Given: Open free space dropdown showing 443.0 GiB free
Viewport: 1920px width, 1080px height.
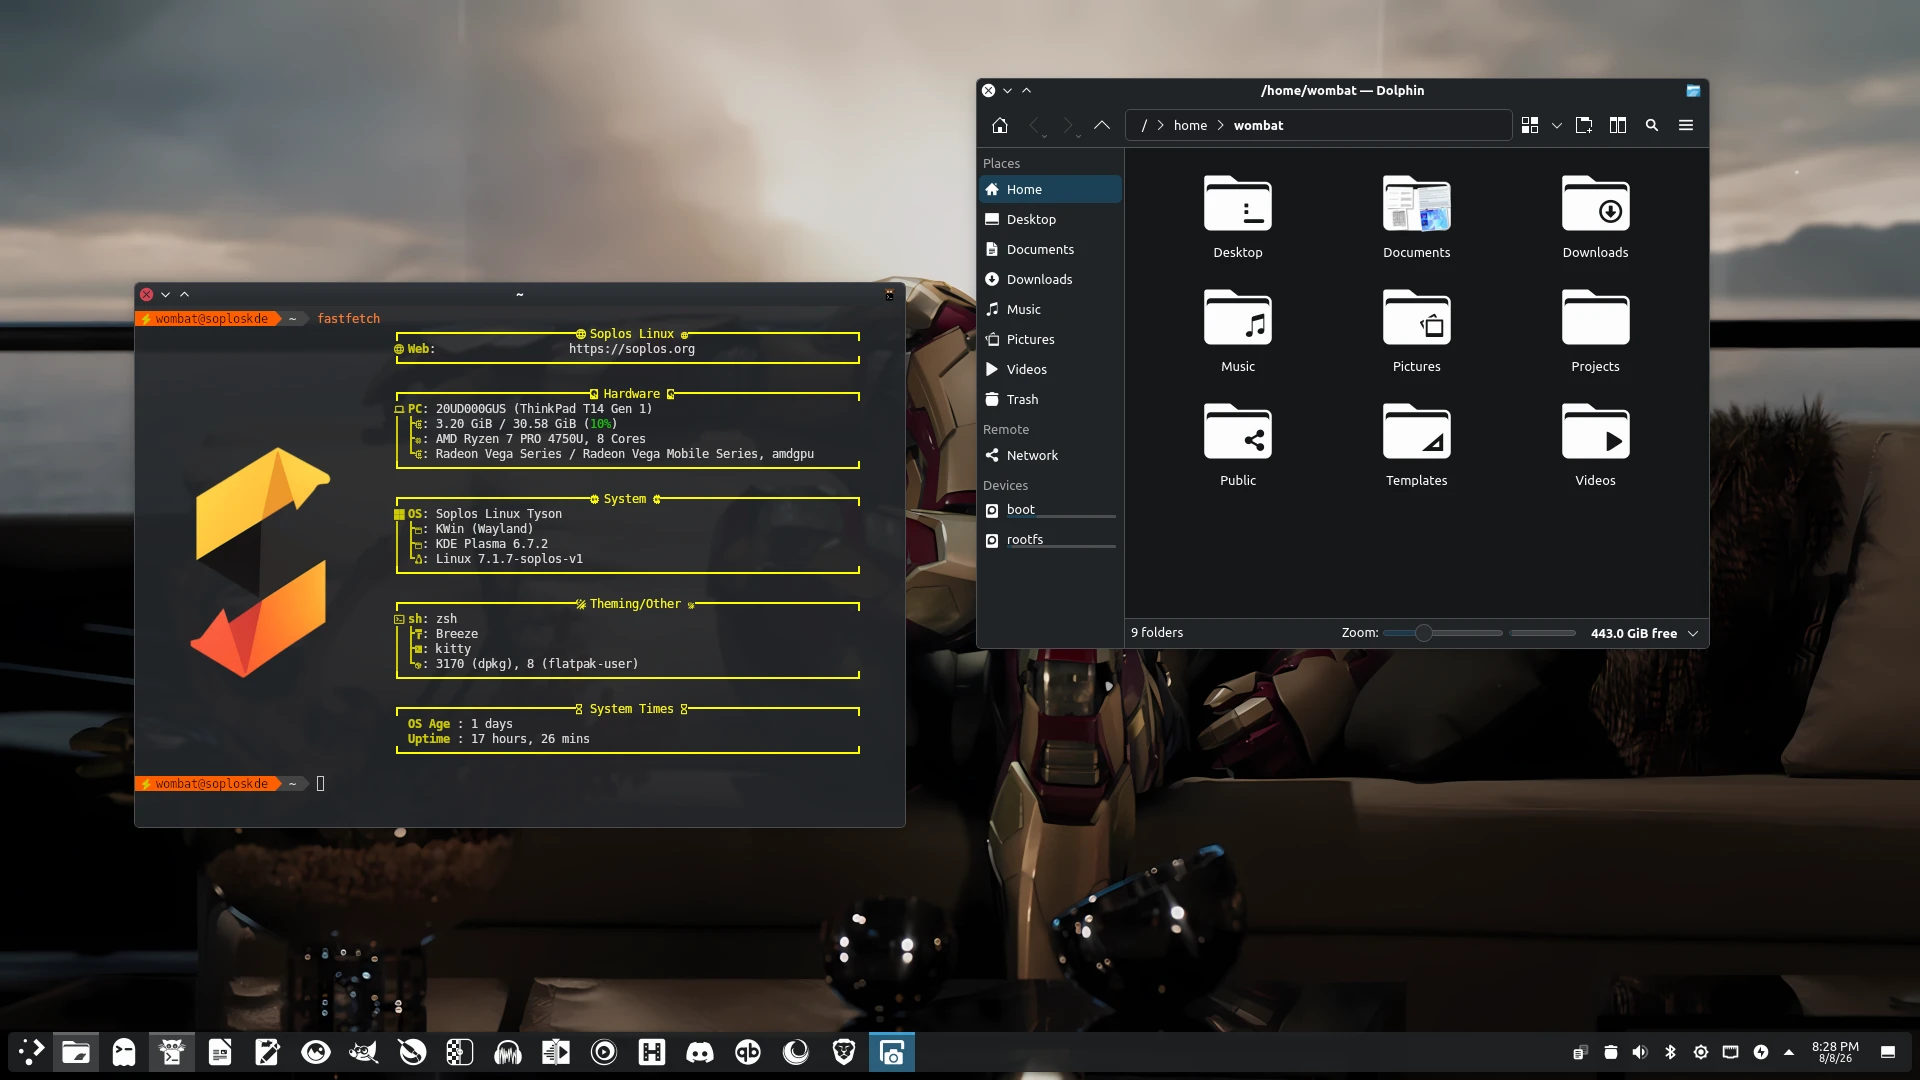Looking at the screenshot, I should [x=1644, y=633].
